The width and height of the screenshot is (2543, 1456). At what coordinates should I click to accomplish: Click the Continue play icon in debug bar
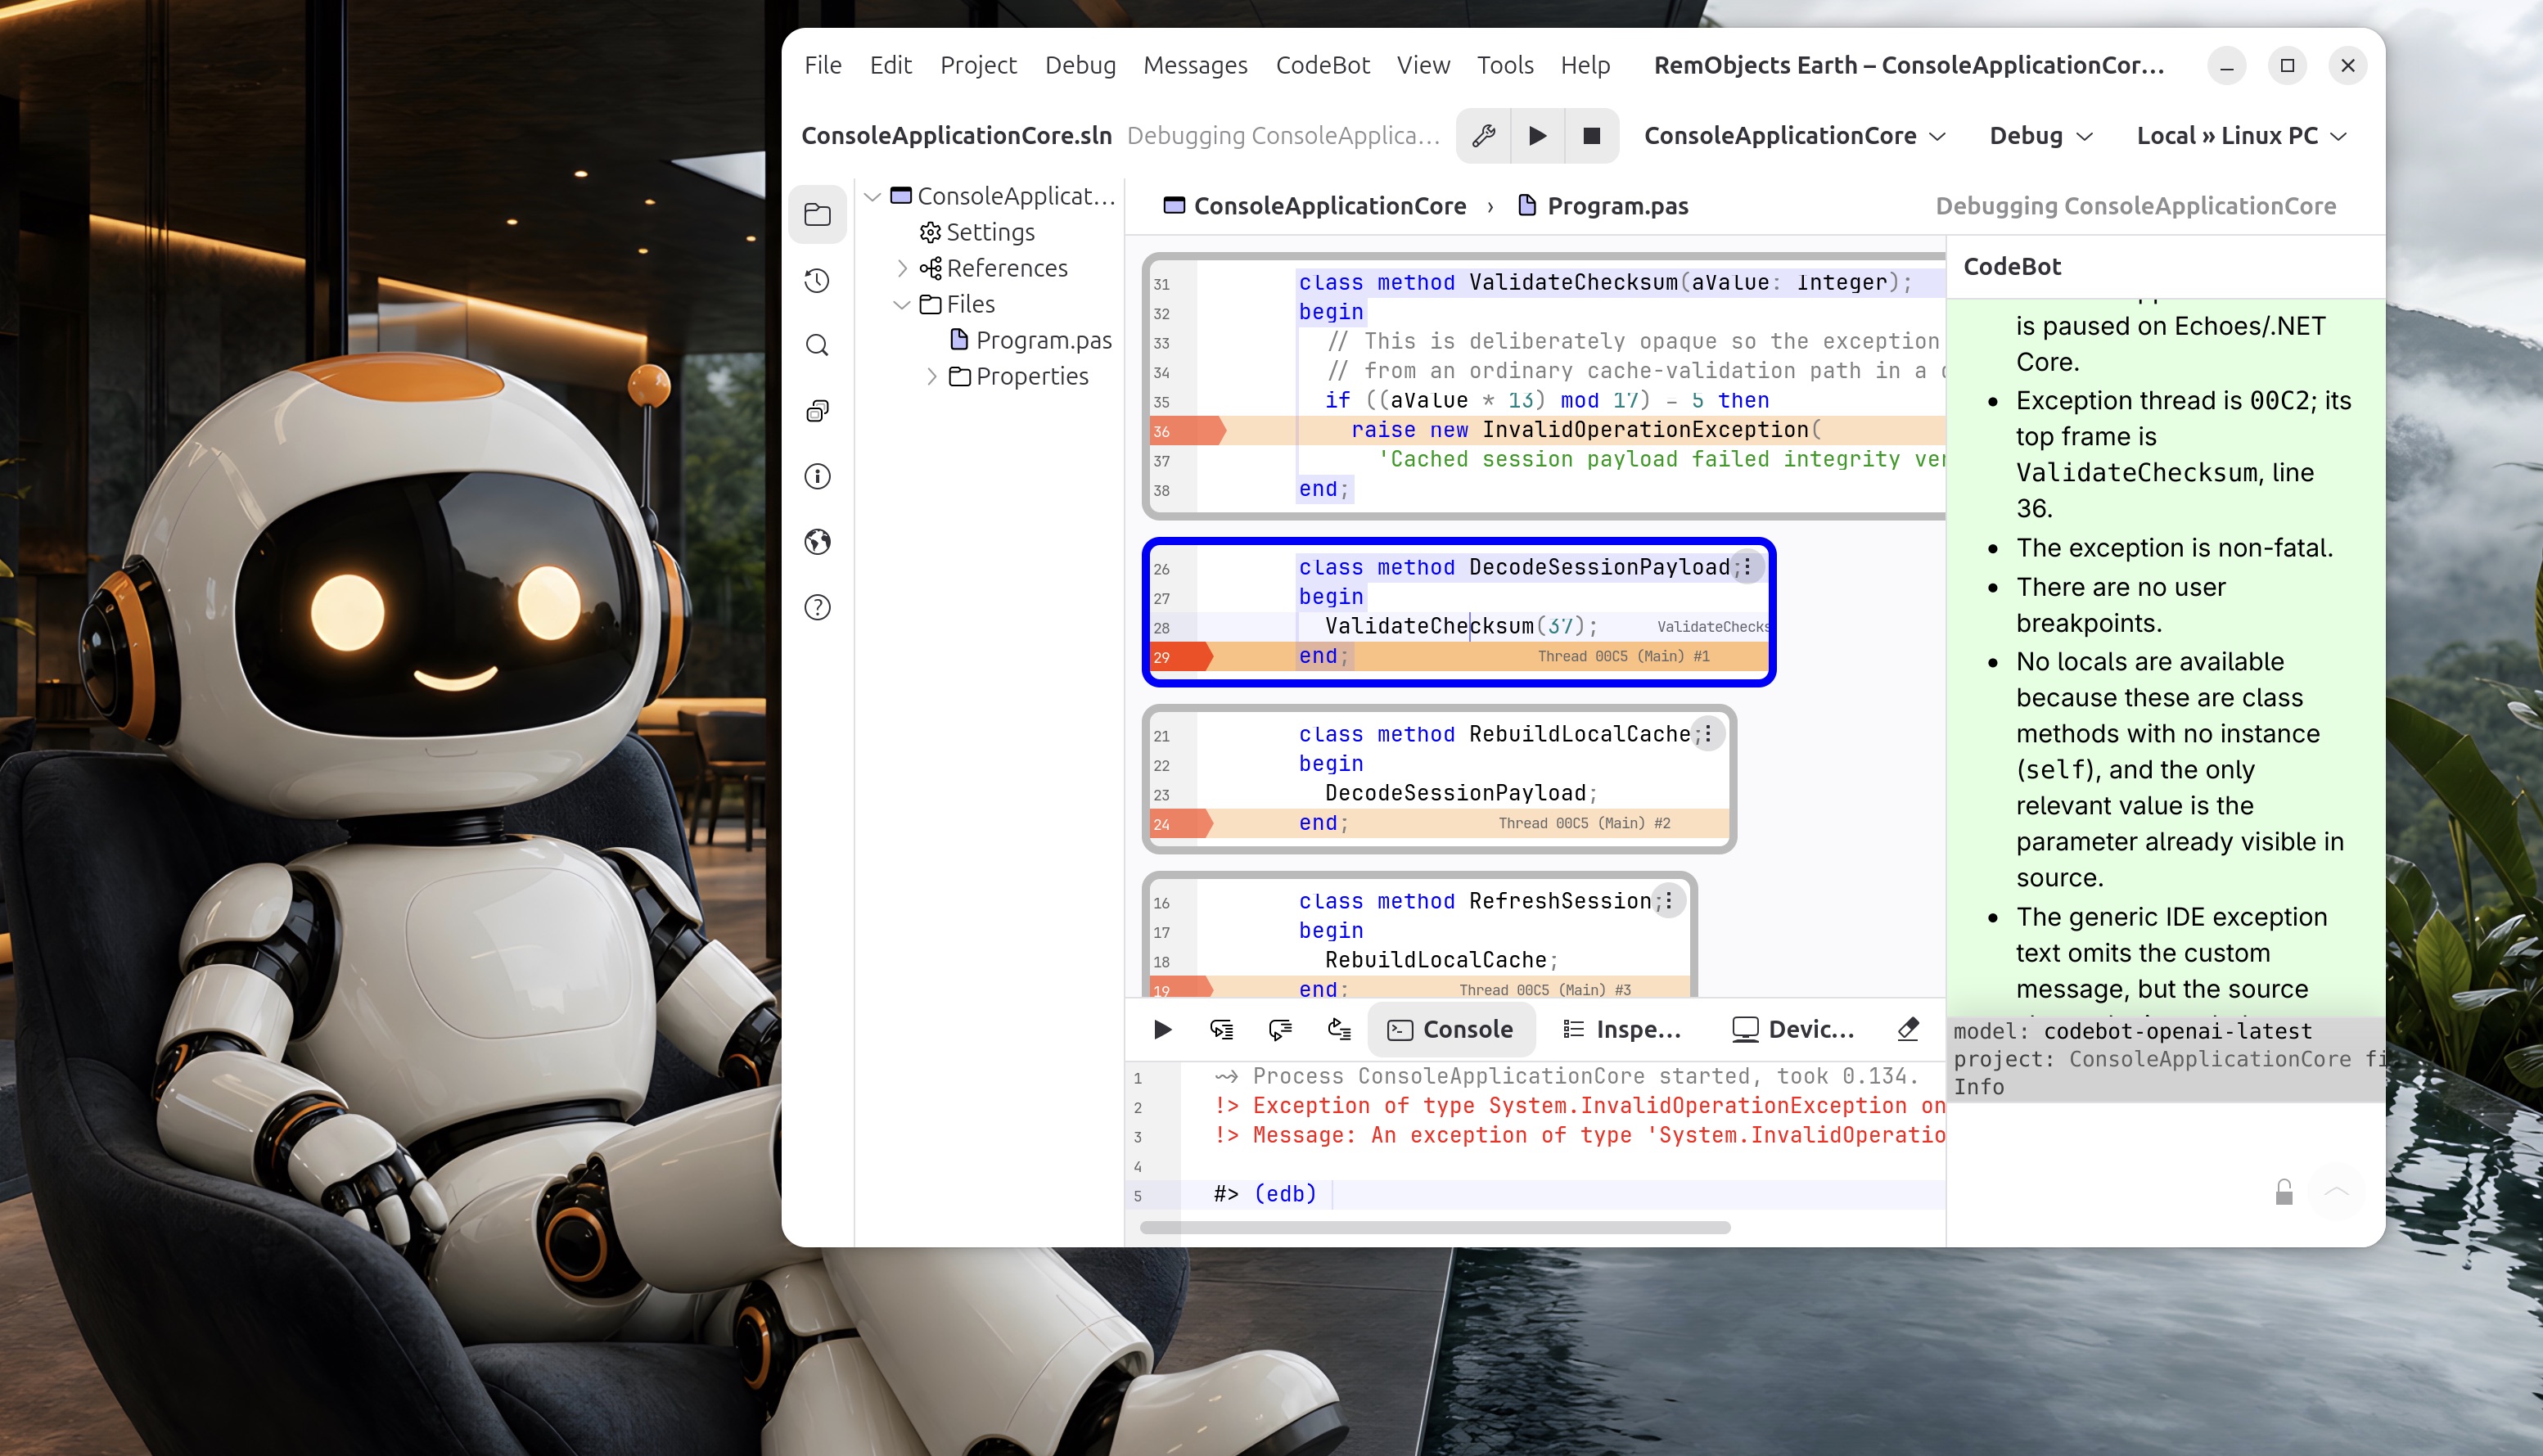click(1162, 1029)
